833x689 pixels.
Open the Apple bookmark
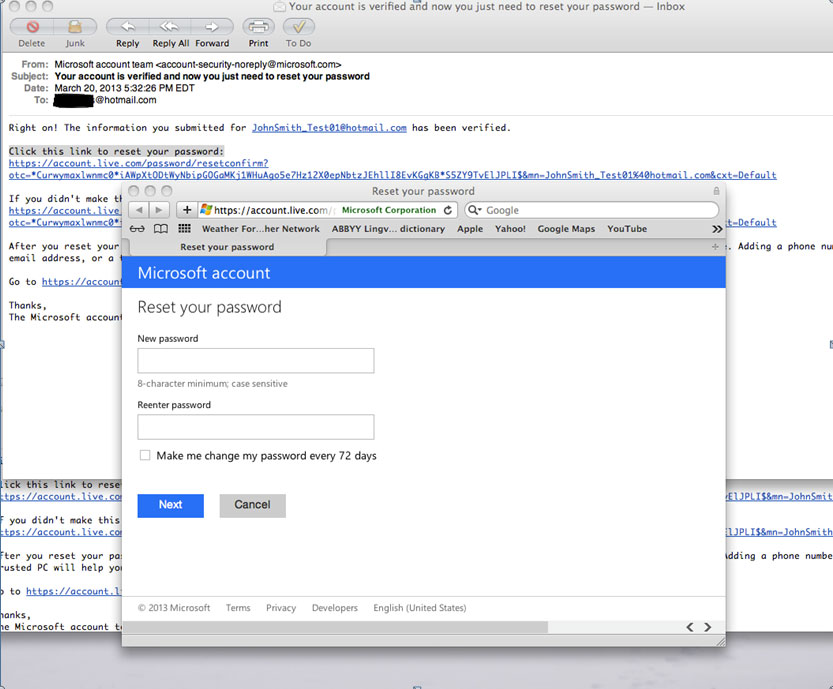pyautogui.click(x=470, y=229)
